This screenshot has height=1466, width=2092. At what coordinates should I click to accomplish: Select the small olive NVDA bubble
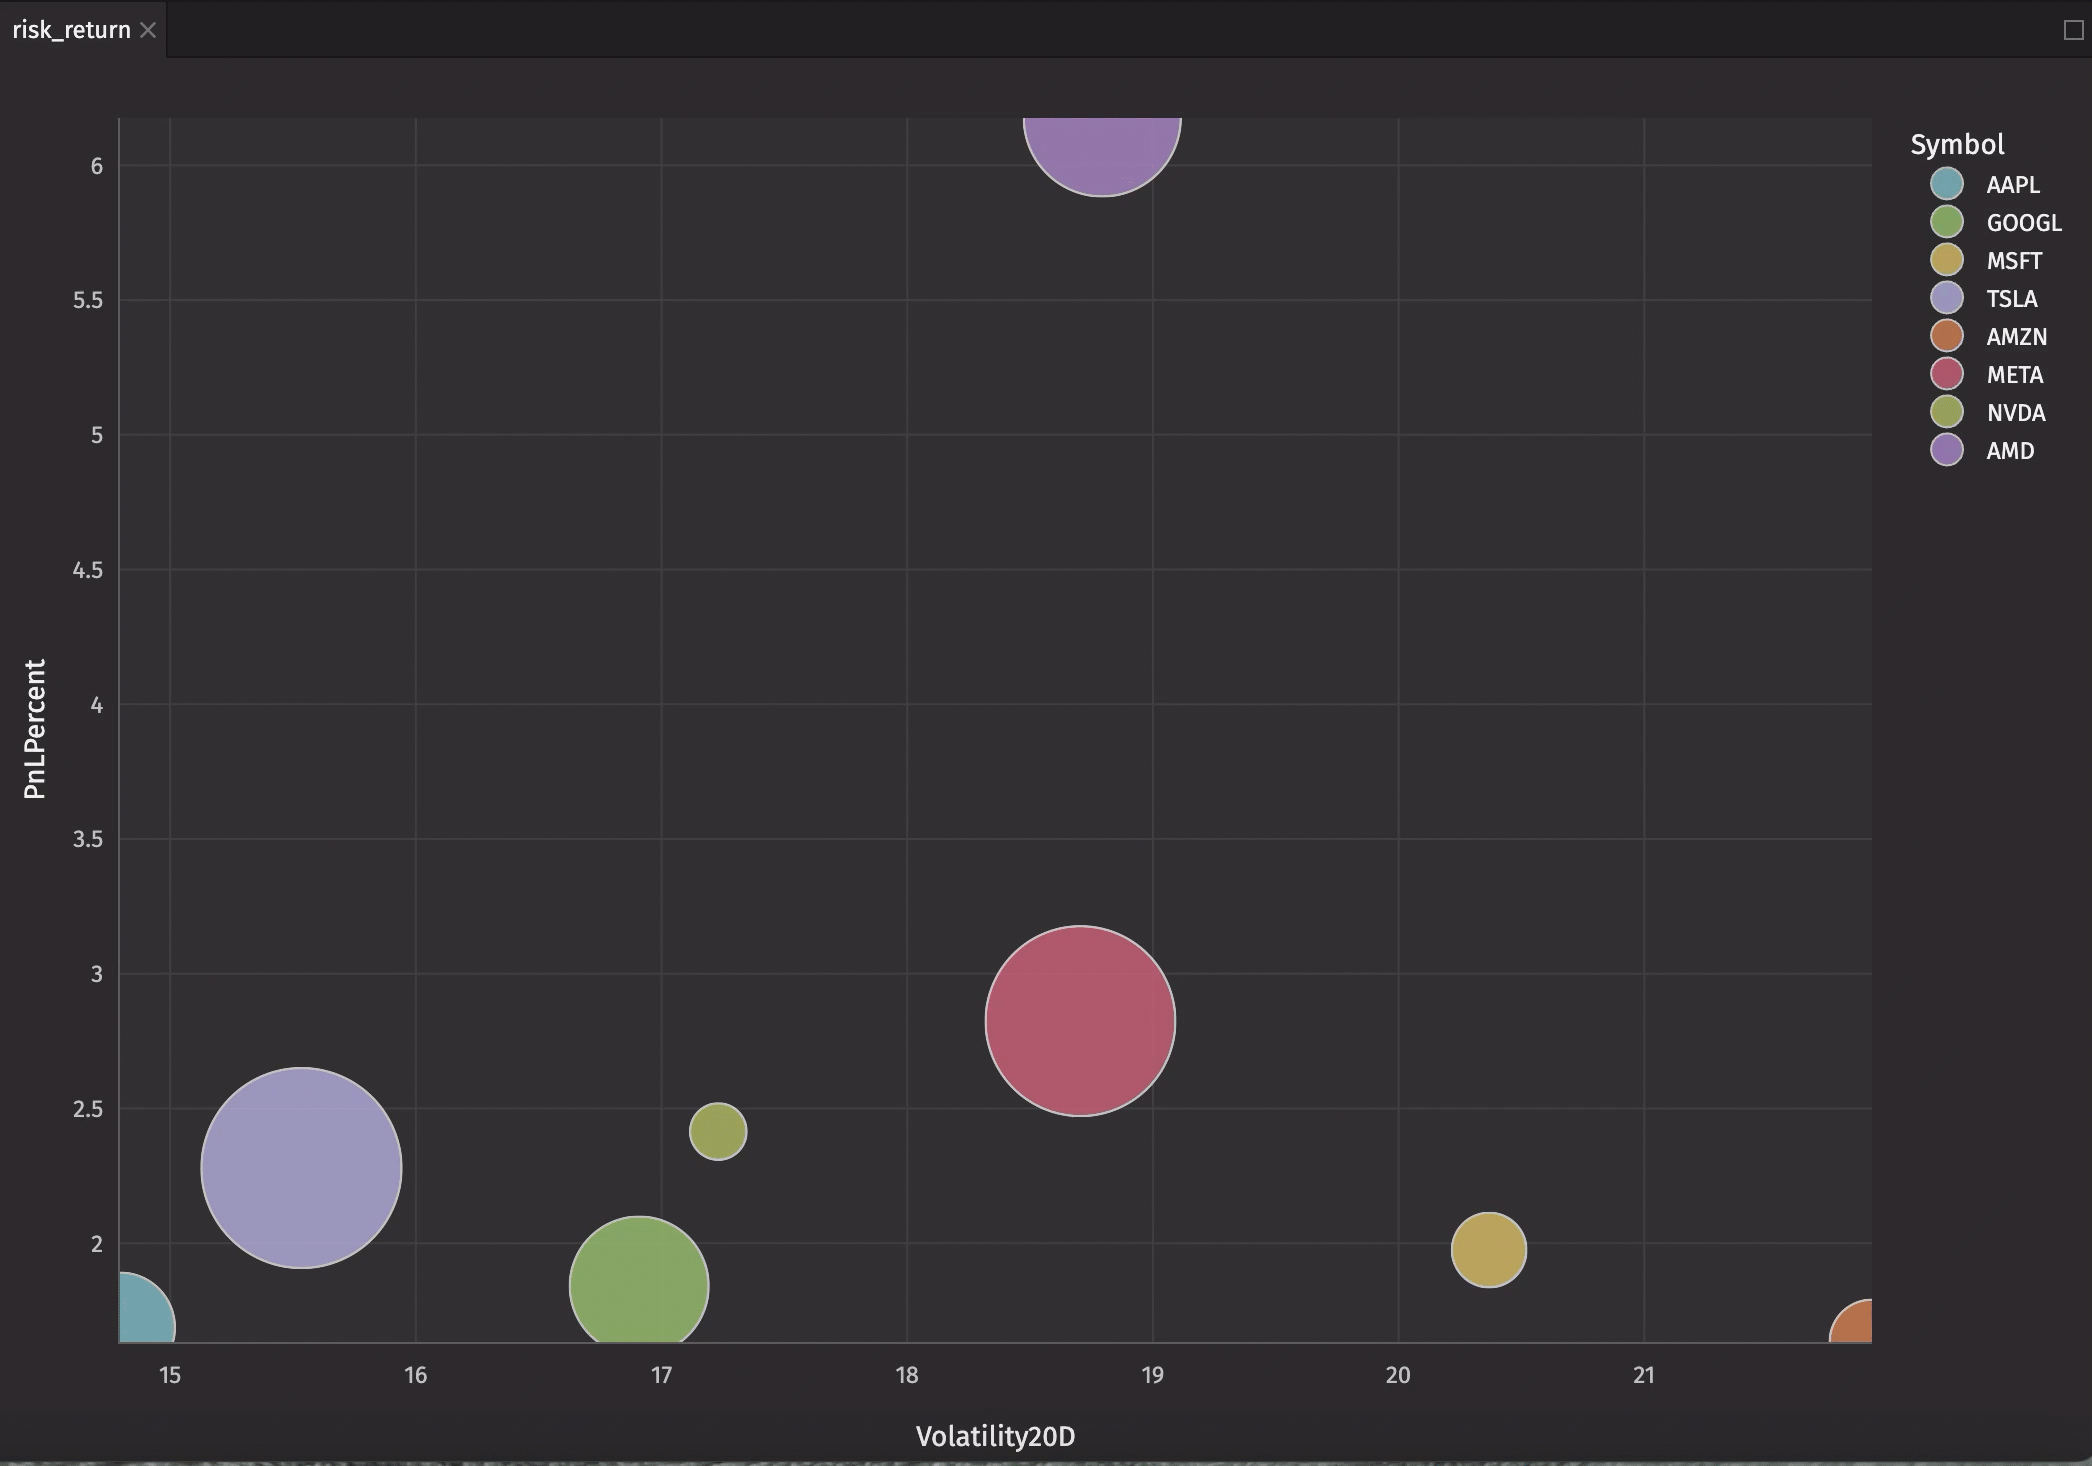pos(718,1131)
